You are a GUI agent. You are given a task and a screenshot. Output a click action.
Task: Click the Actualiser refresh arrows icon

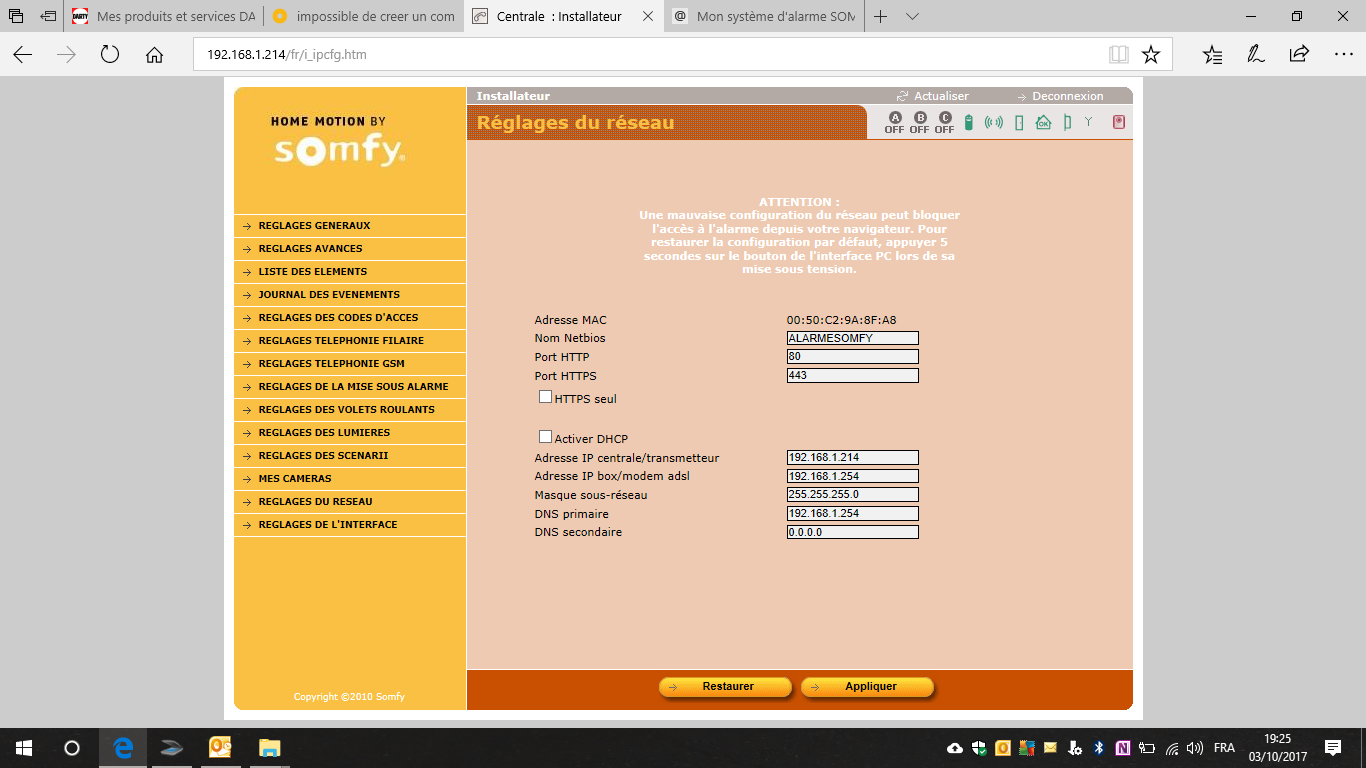[902, 96]
